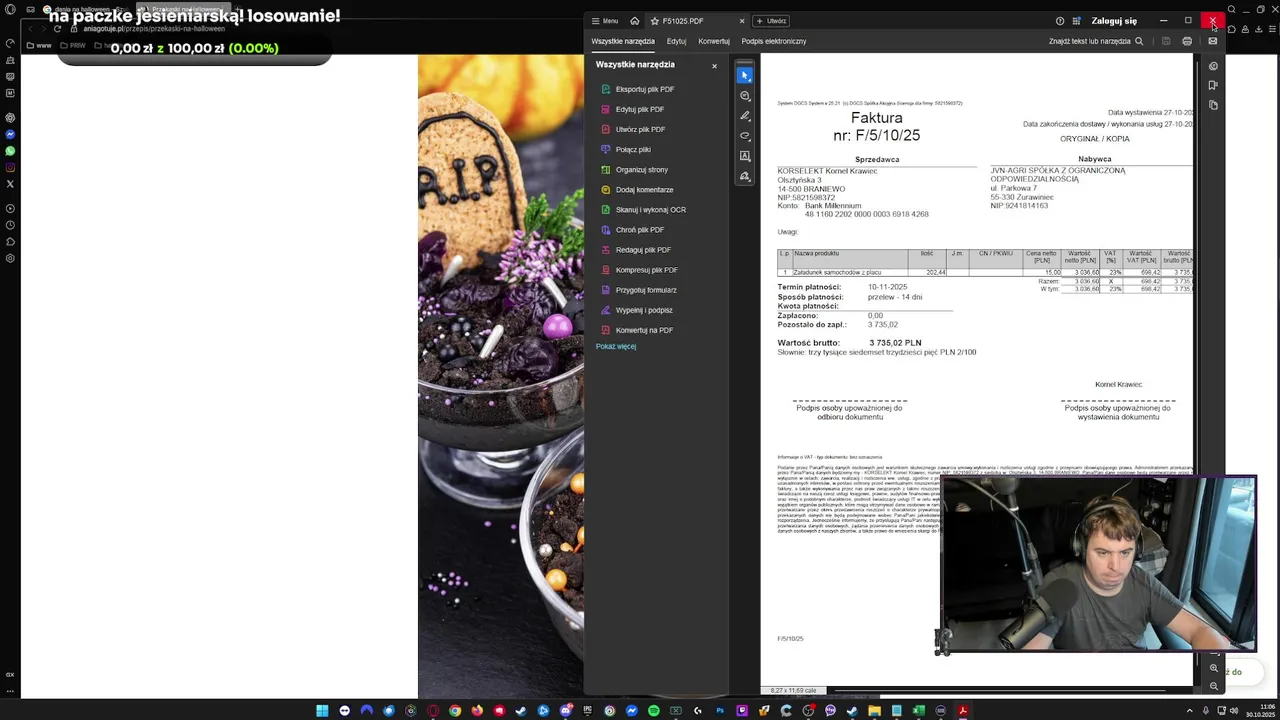The height and width of the screenshot is (720, 1280).
Task: Open the Dodaj komentarze tool
Action: pyautogui.click(x=637, y=189)
